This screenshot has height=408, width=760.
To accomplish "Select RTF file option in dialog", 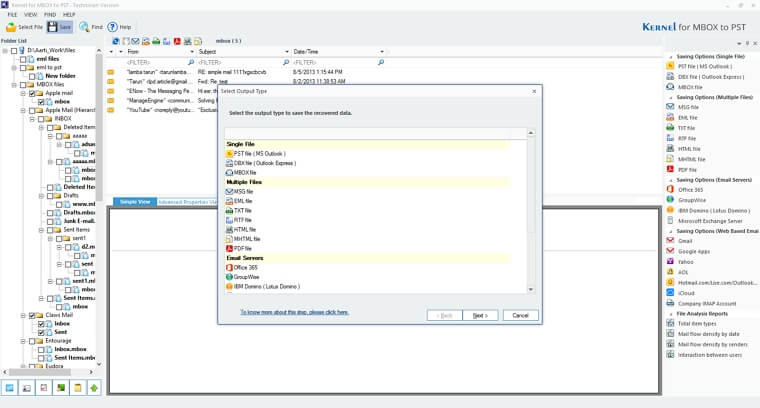I will coord(239,220).
